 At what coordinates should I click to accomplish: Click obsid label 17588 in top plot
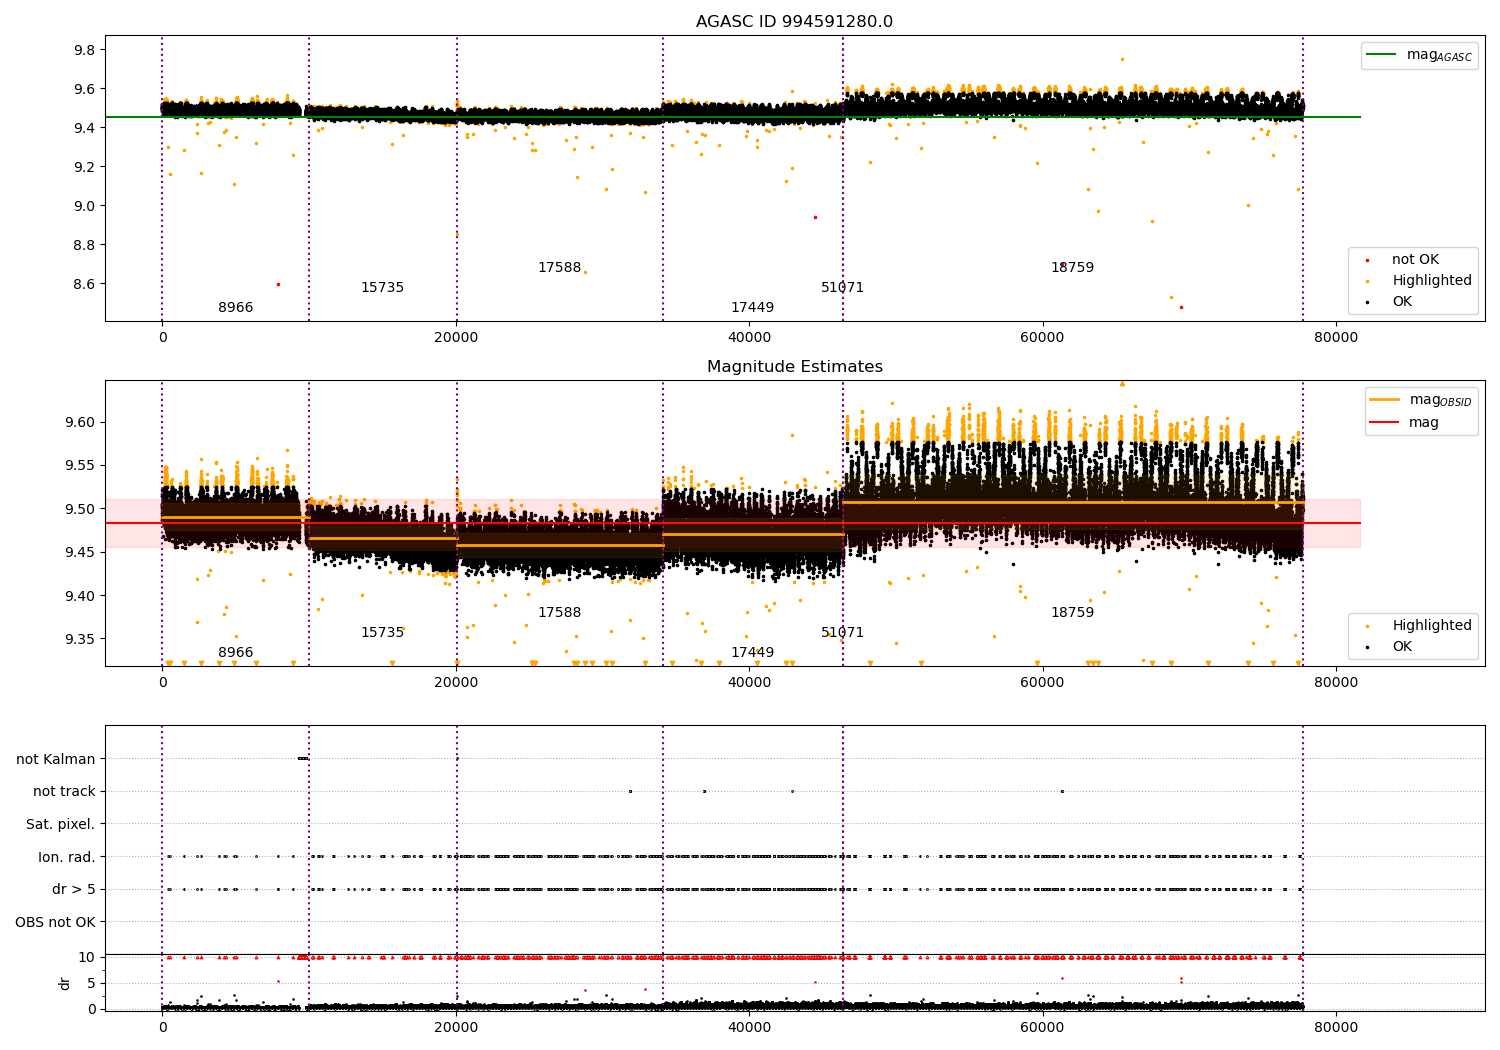(560, 268)
